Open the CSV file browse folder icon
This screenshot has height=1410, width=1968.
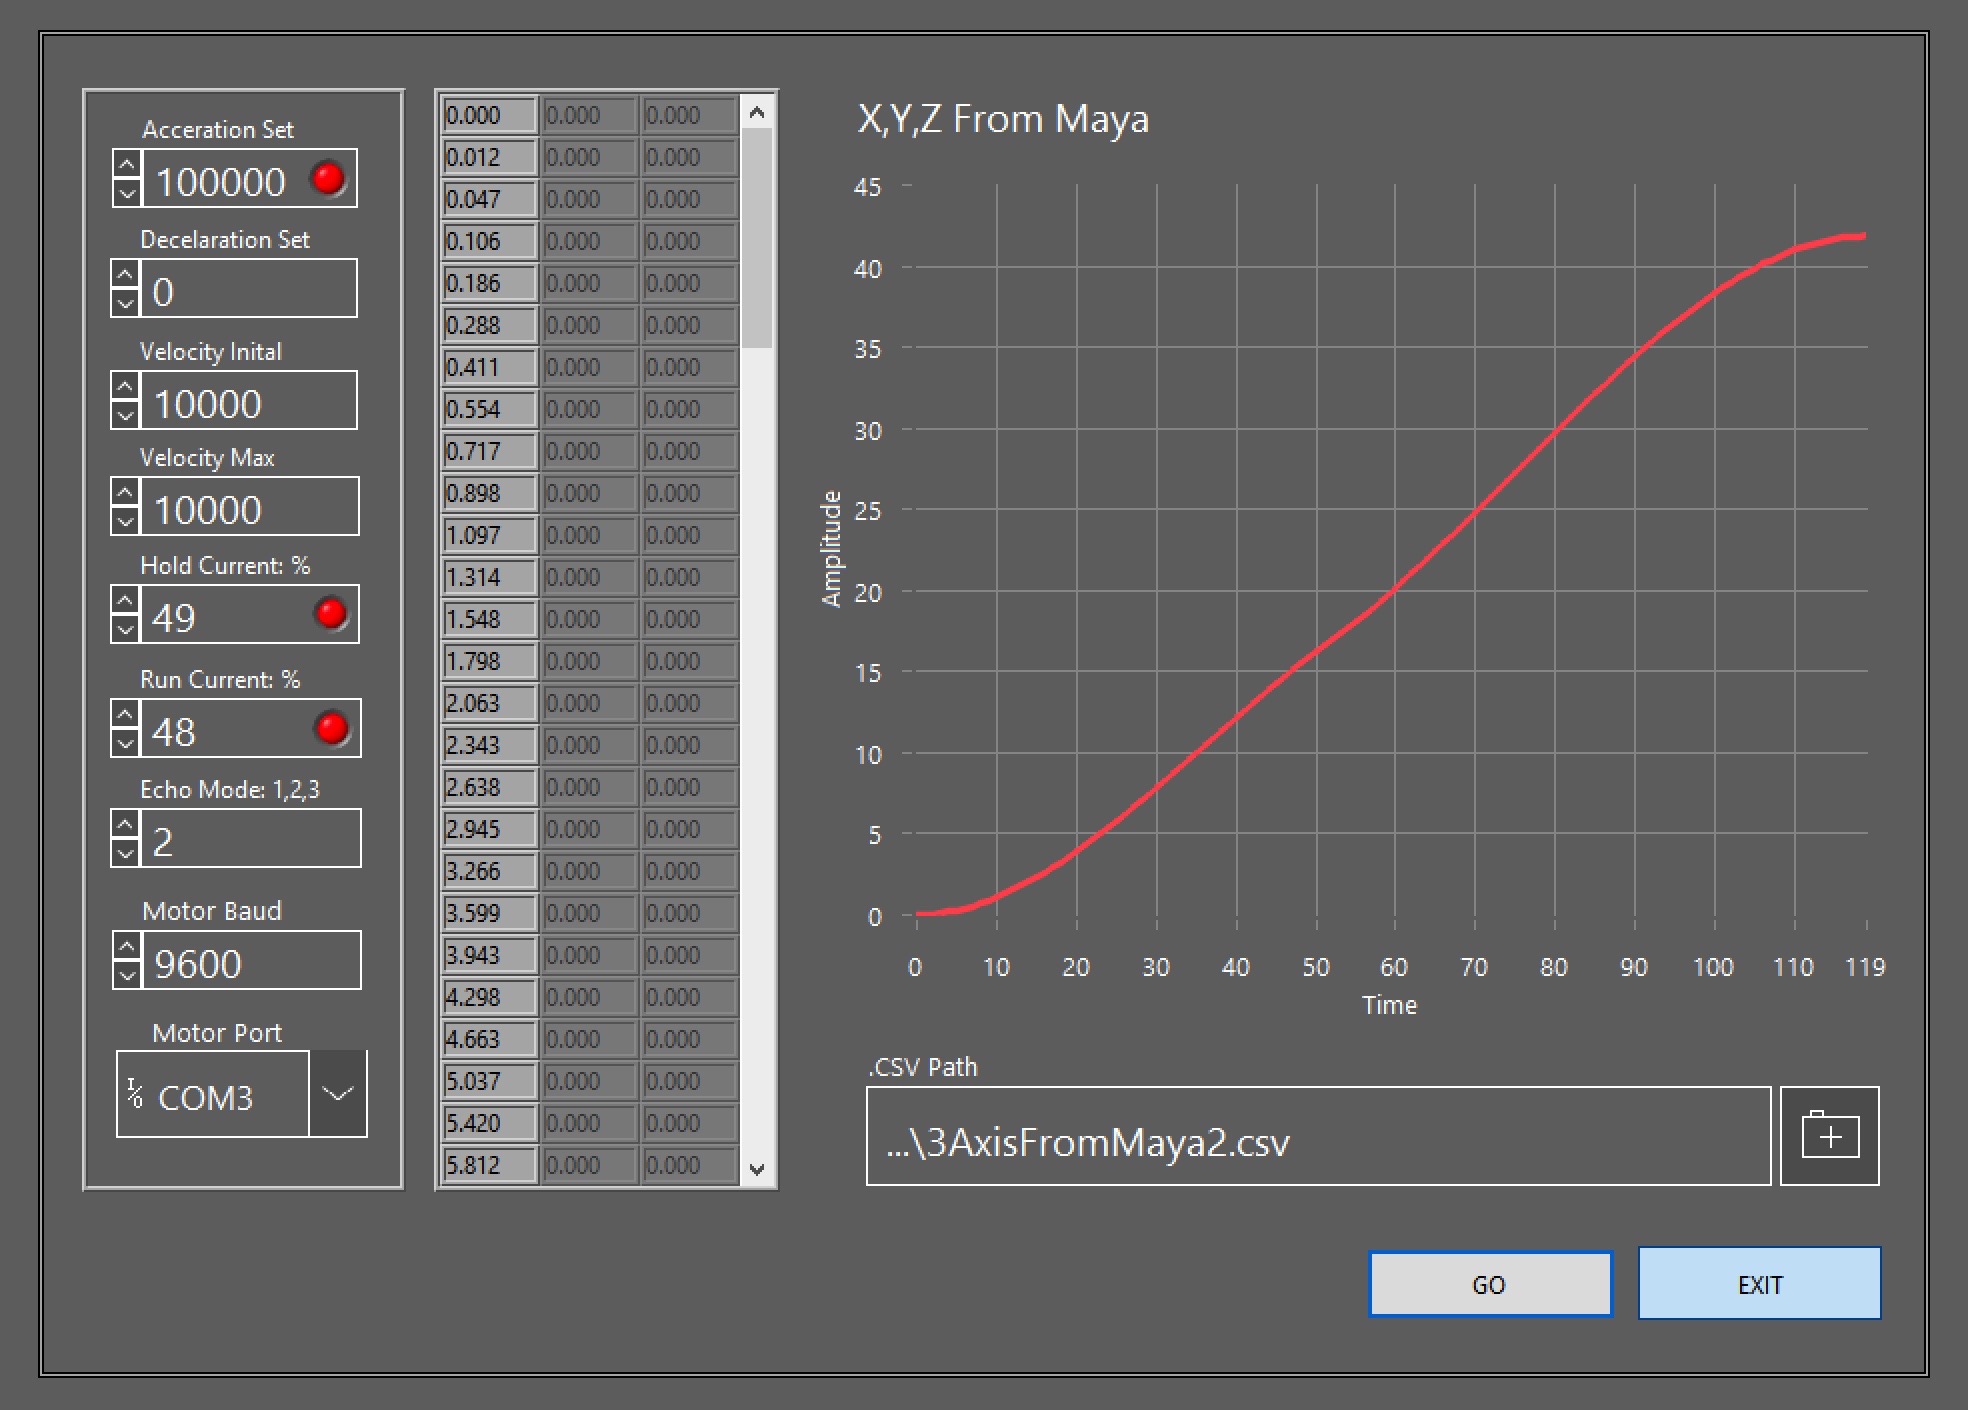tap(1829, 1136)
